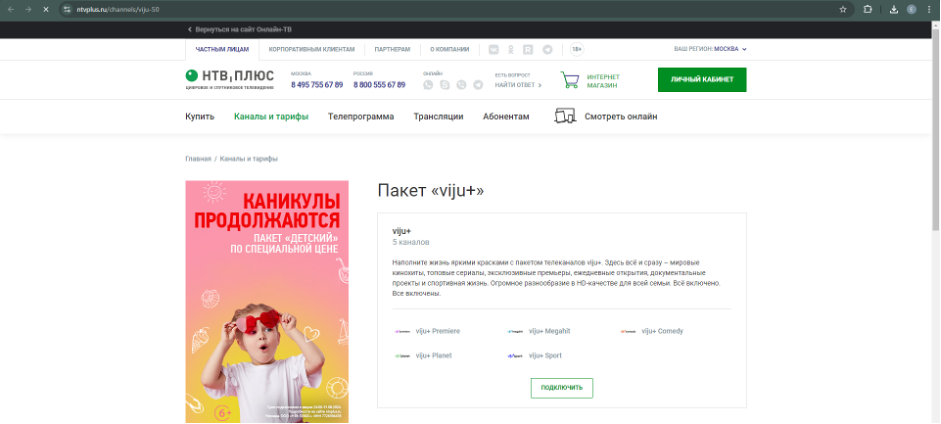941x424 pixels.
Task: Open the browser extensions puzzle icon
Action: click(867, 10)
